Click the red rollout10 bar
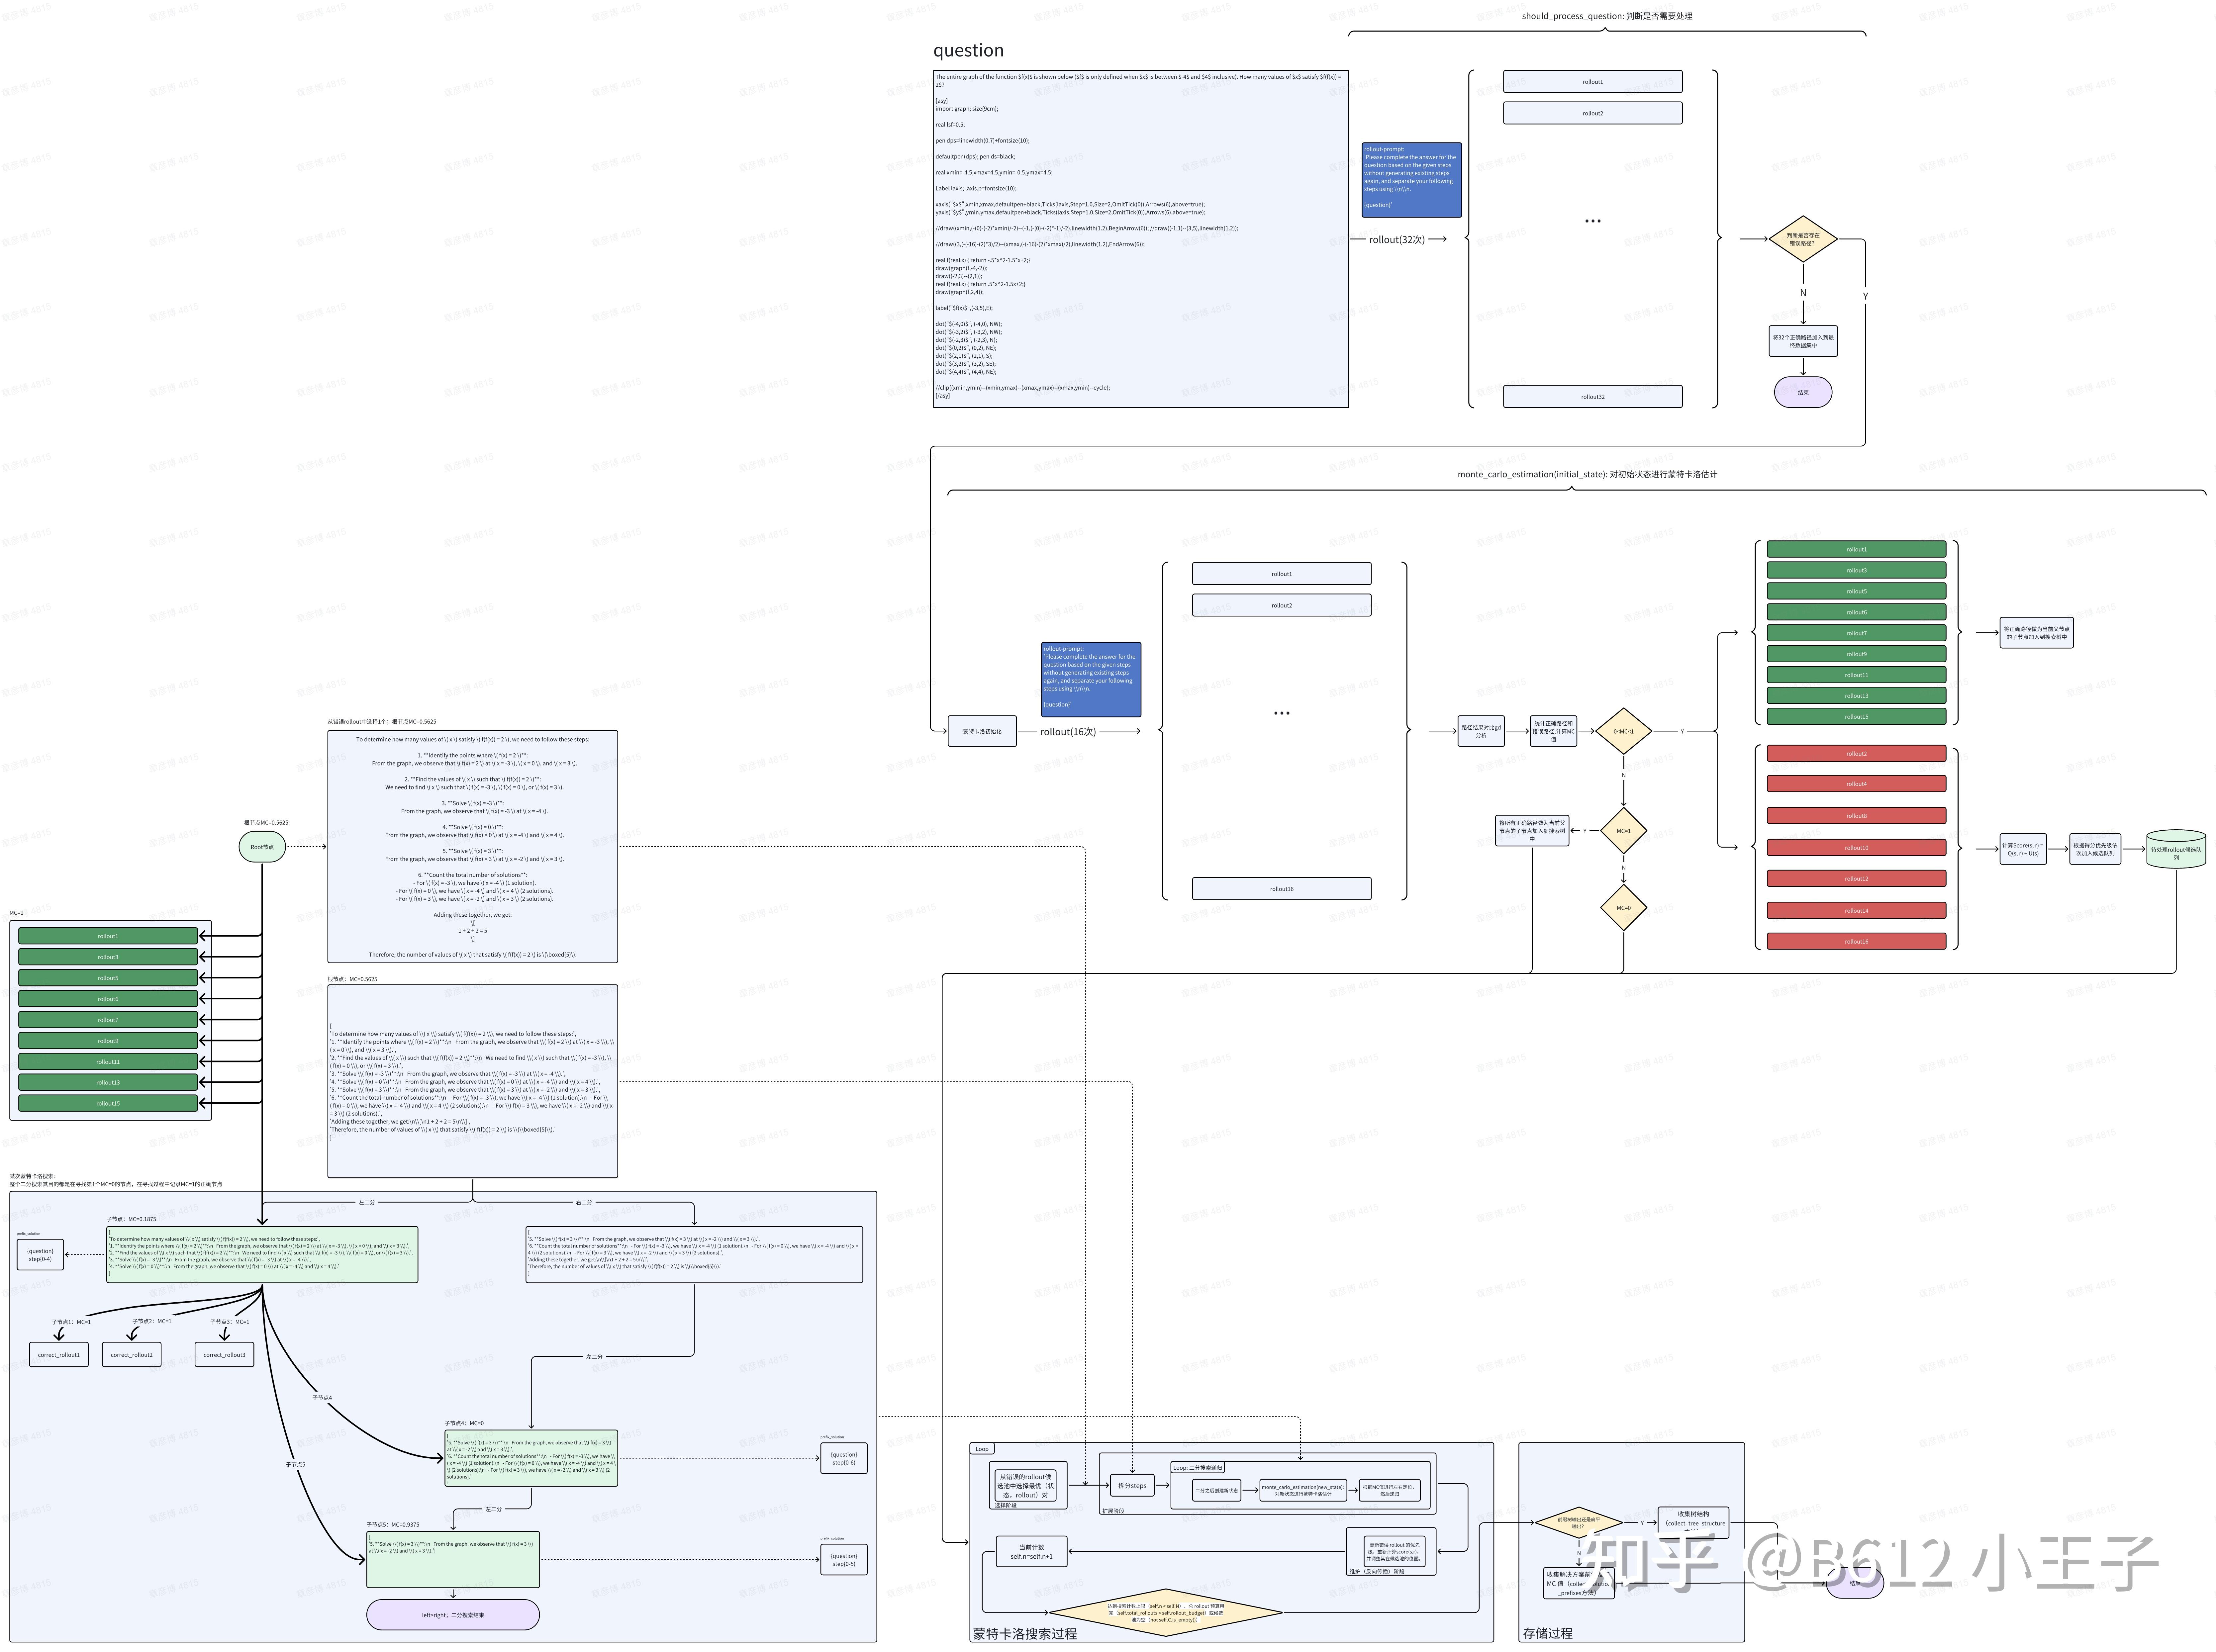Viewport: 2216px width, 1652px height. [x=1856, y=847]
